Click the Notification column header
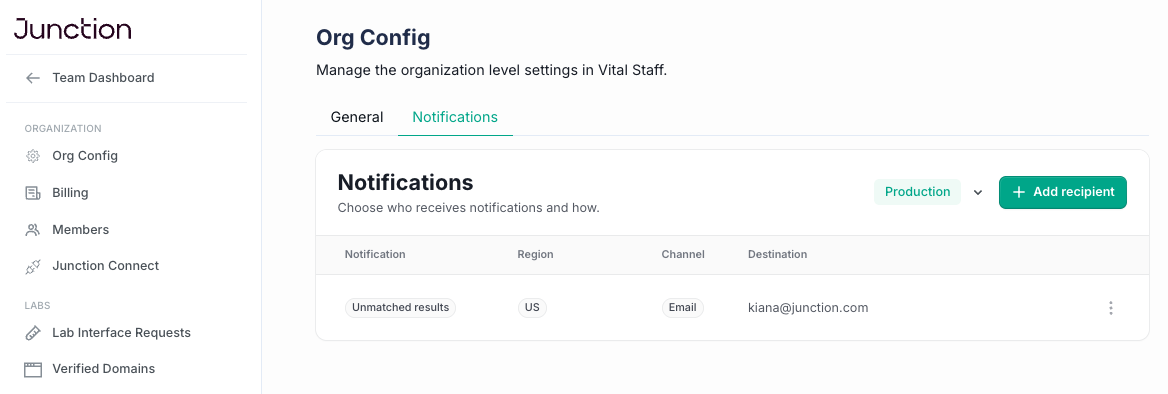Viewport: 1168px width, 394px height. (375, 255)
